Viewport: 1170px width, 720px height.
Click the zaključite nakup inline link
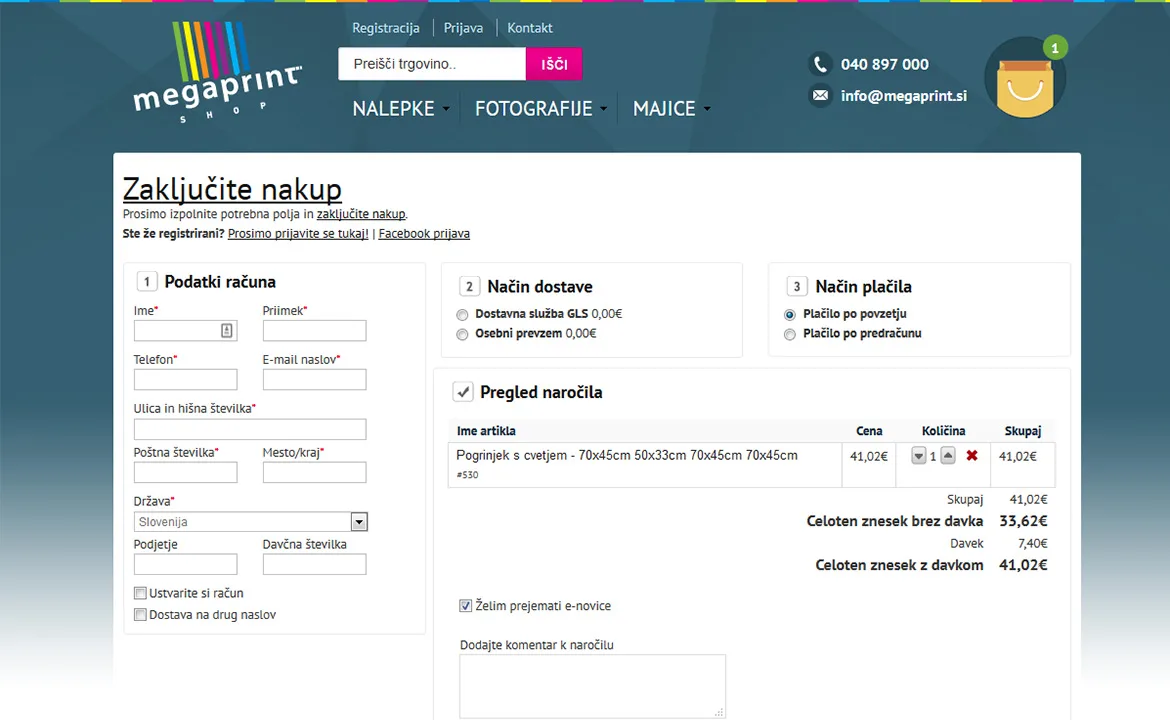[361, 214]
